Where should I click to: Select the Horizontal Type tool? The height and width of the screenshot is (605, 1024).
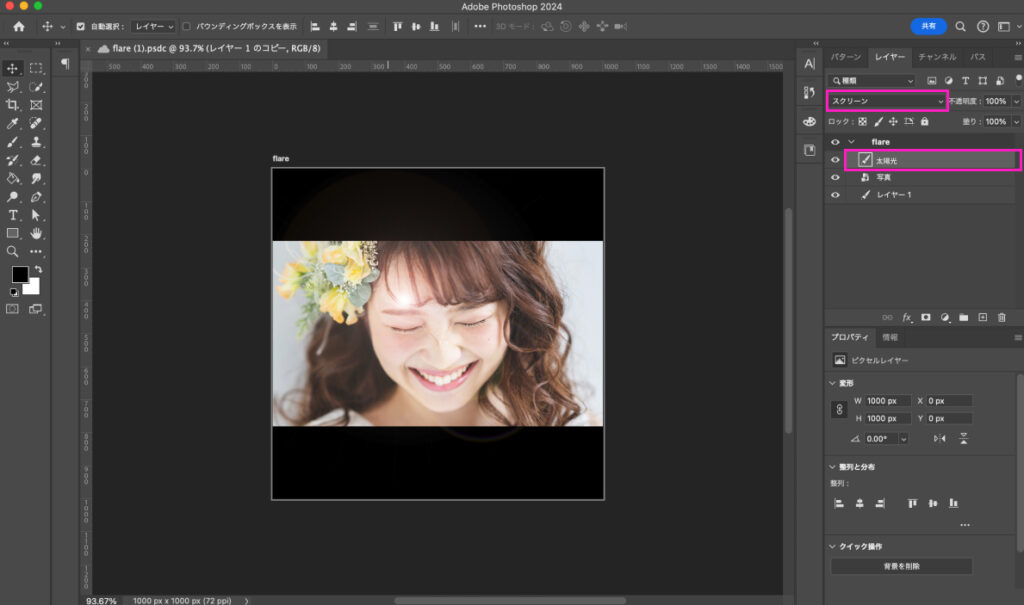(13, 215)
